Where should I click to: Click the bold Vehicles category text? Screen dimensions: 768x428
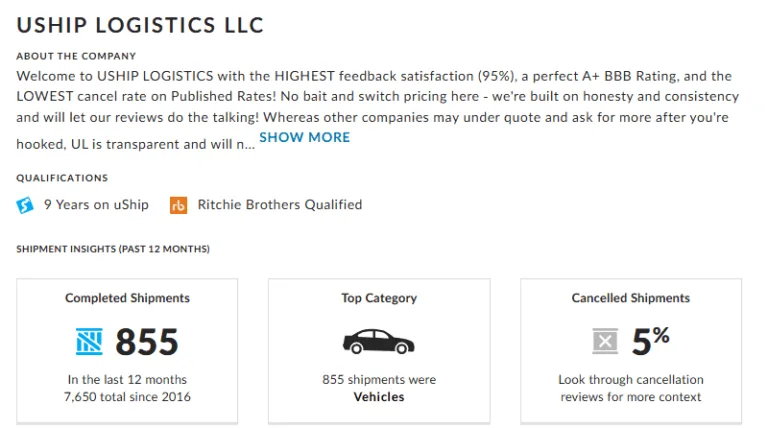[379, 397]
